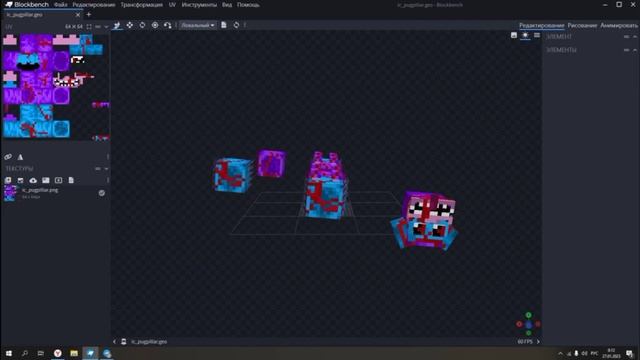Viewport: 640px width, 360px height.
Task: Collapse the UV panel chevron
Action: pos(106,27)
